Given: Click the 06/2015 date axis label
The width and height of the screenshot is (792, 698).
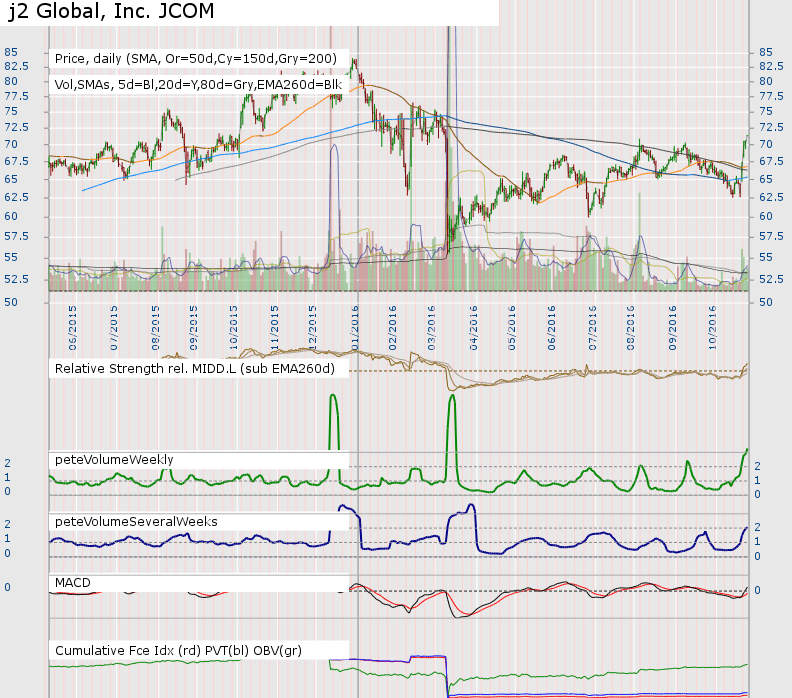Looking at the screenshot, I should [73, 328].
